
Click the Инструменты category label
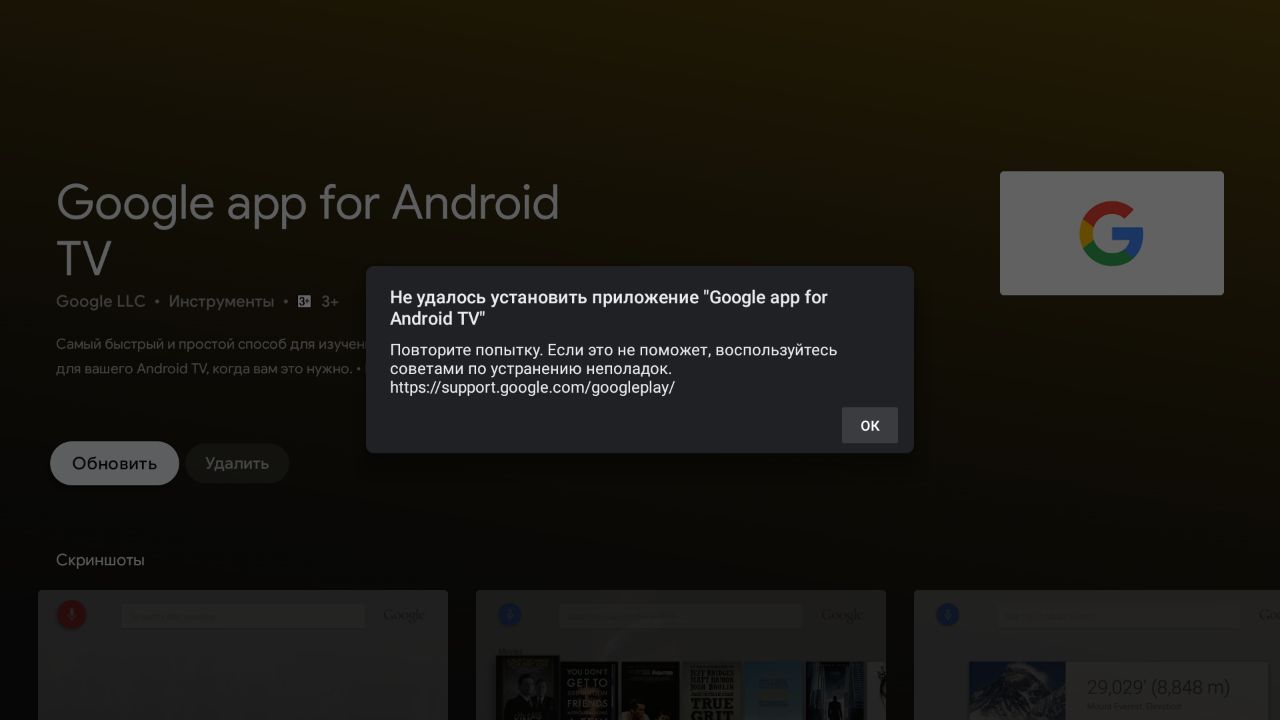click(x=221, y=301)
